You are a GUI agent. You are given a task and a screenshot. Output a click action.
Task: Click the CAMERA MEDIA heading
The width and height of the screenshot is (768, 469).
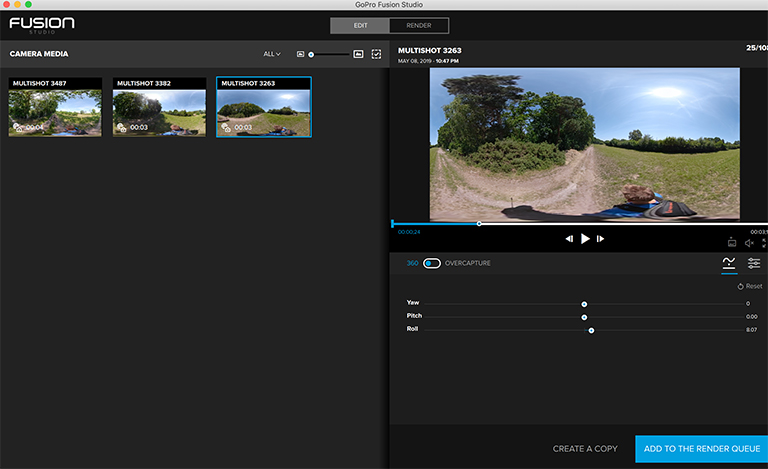coord(39,54)
